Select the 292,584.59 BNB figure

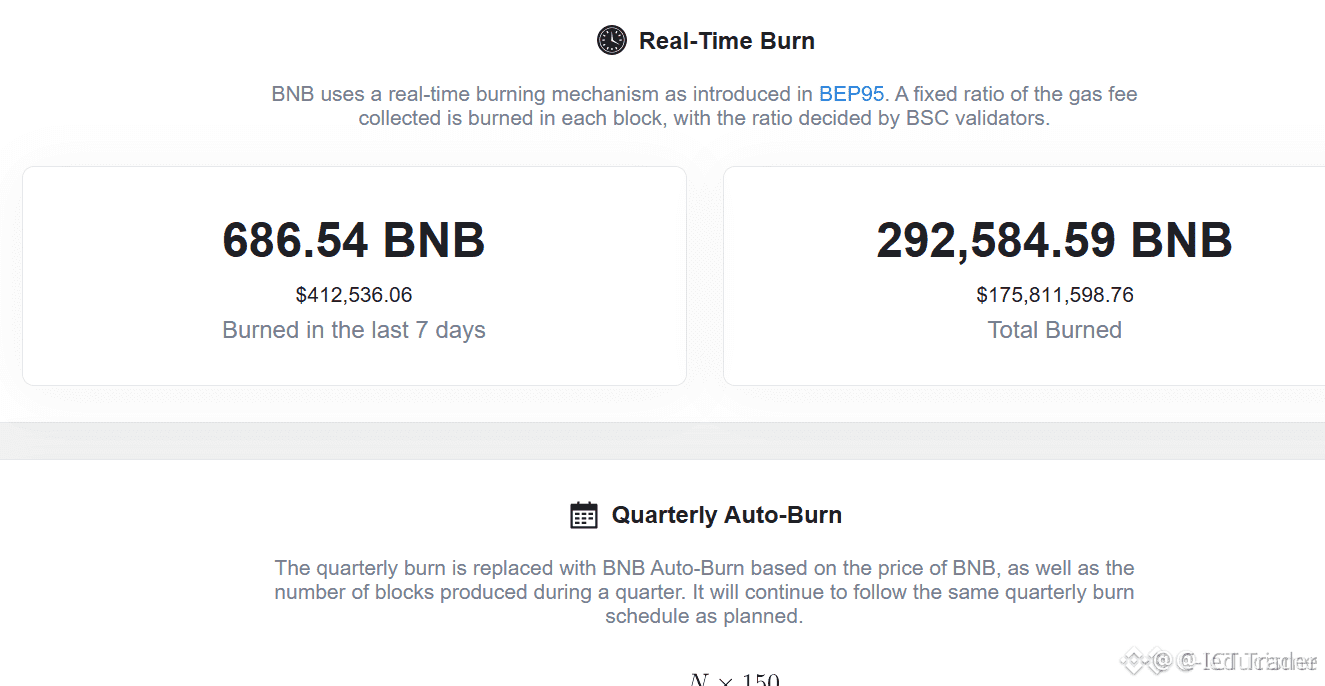pyautogui.click(x=1055, y=240)
